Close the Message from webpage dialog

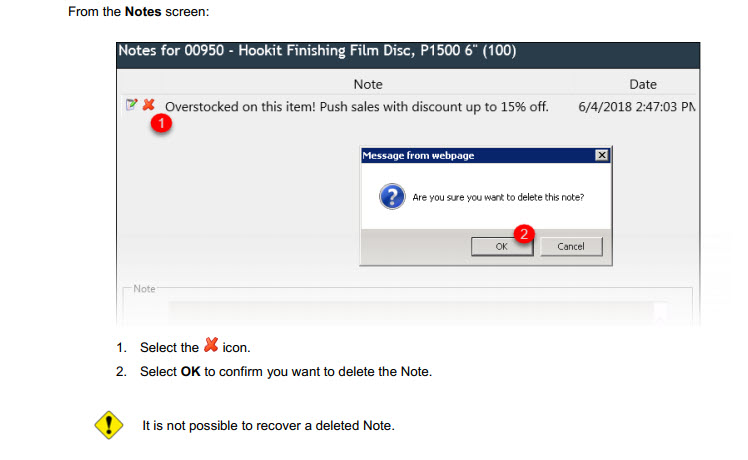point(600,156)
